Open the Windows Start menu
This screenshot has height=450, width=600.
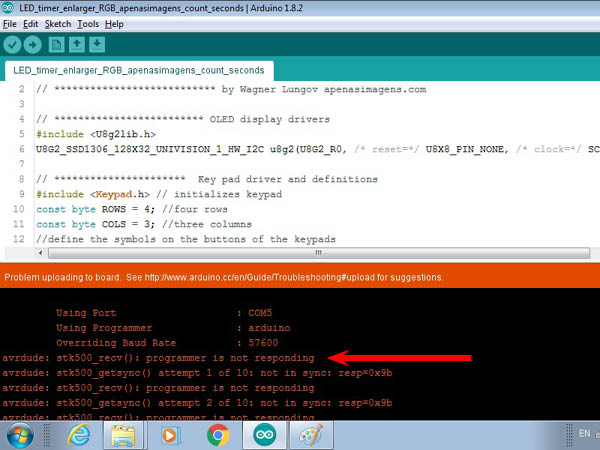coord(22,435)
